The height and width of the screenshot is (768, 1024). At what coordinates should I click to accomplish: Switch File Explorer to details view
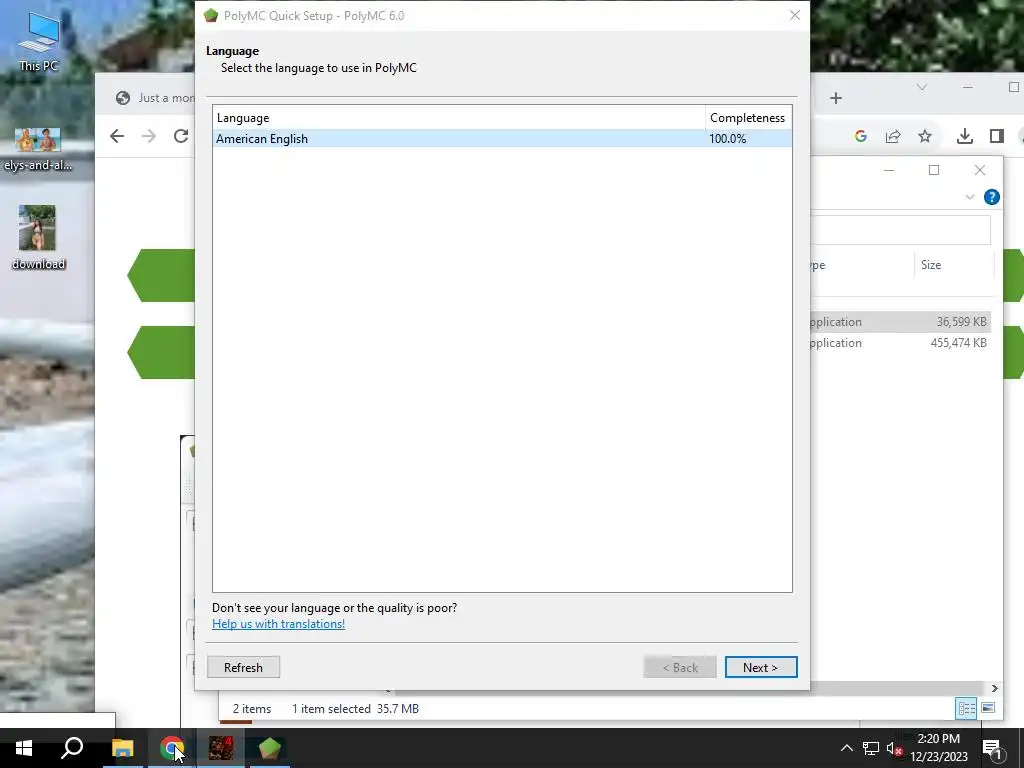(x=967, y=709)
